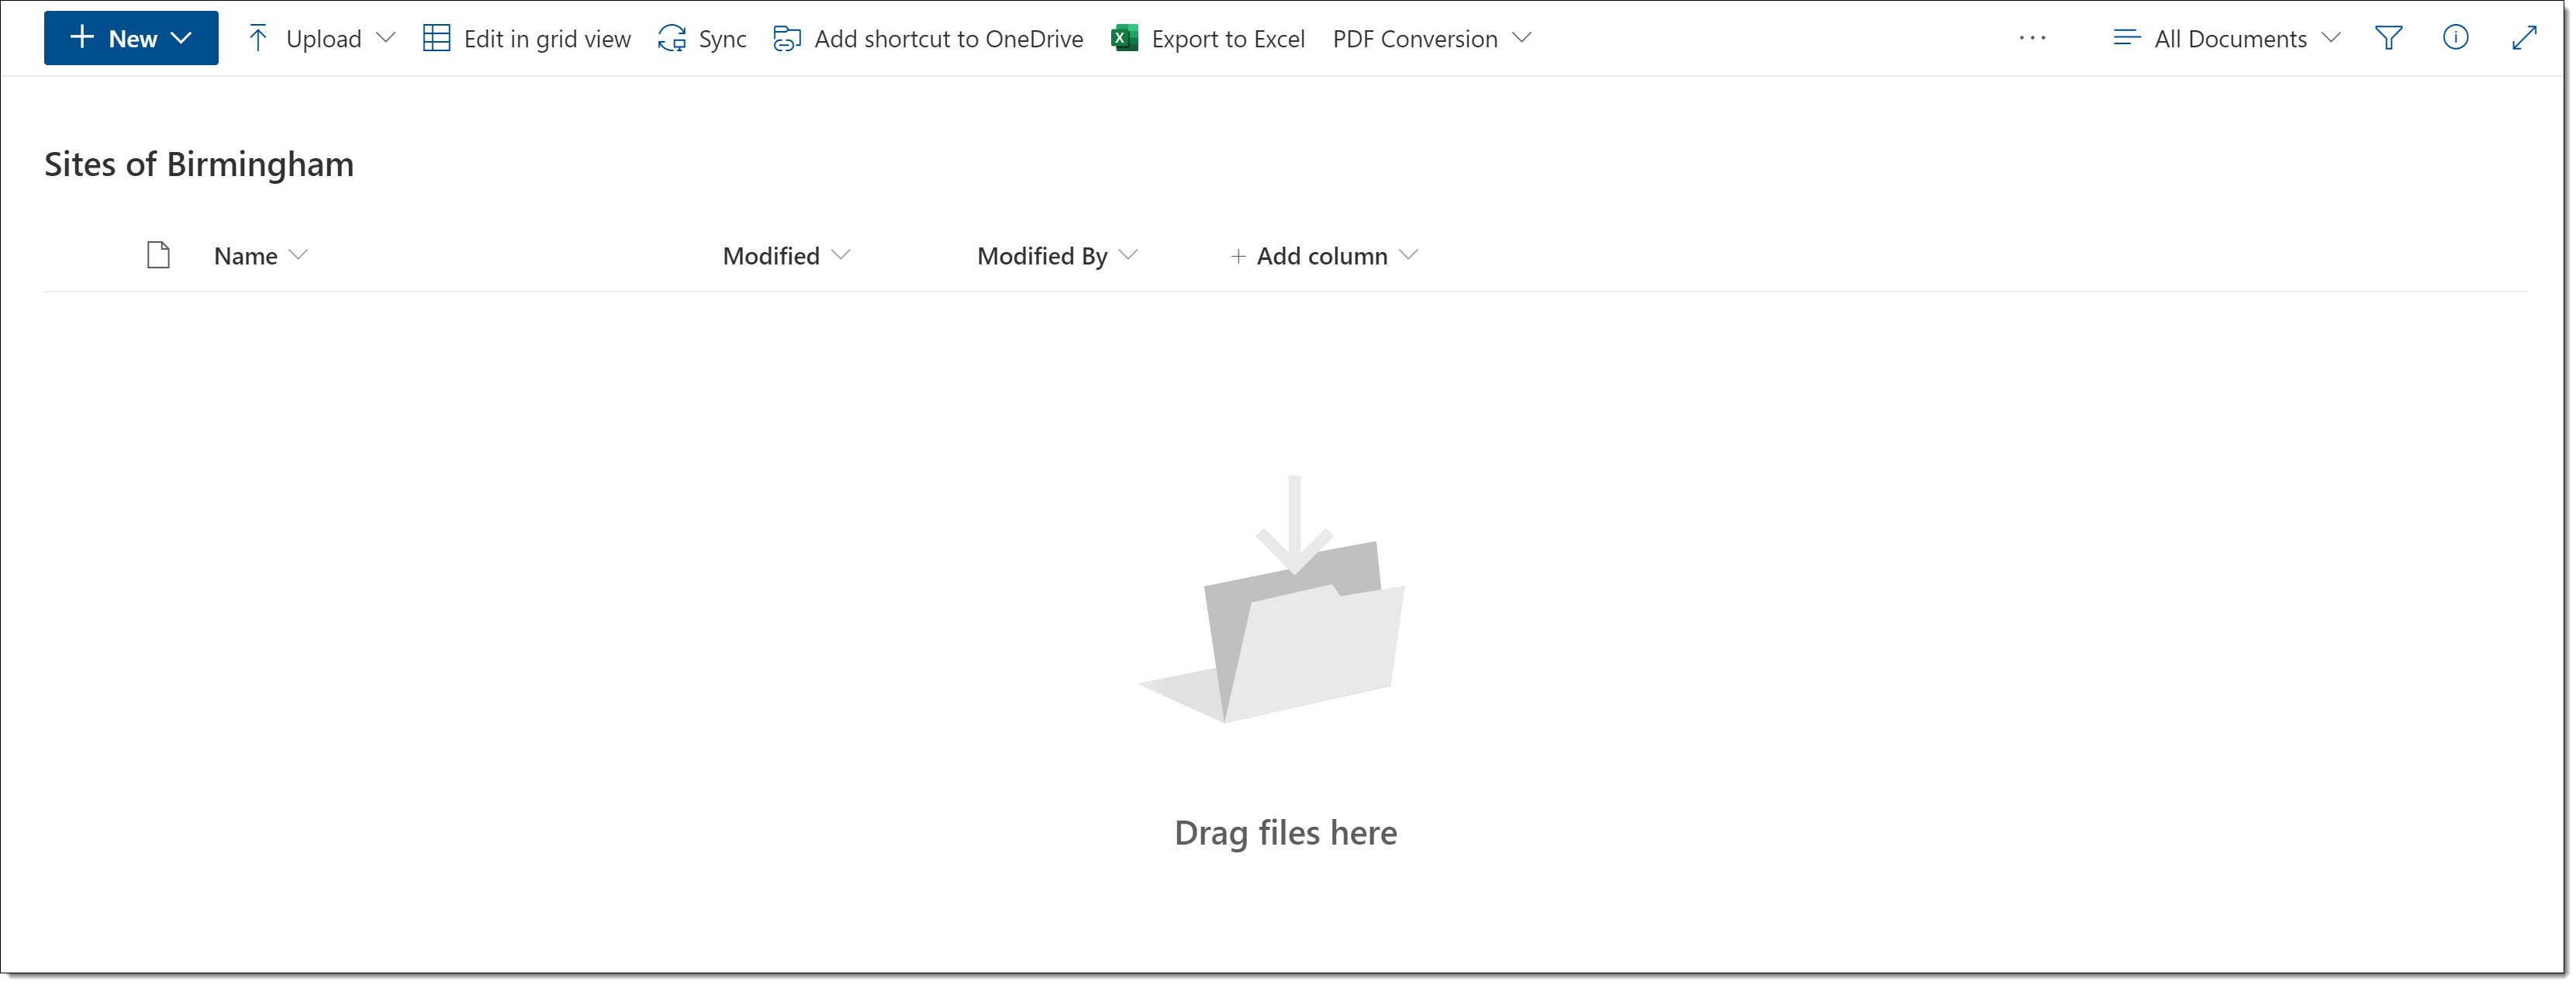Click the file type column icon
Screen dimensions: 2576x985
coord(158,255)
